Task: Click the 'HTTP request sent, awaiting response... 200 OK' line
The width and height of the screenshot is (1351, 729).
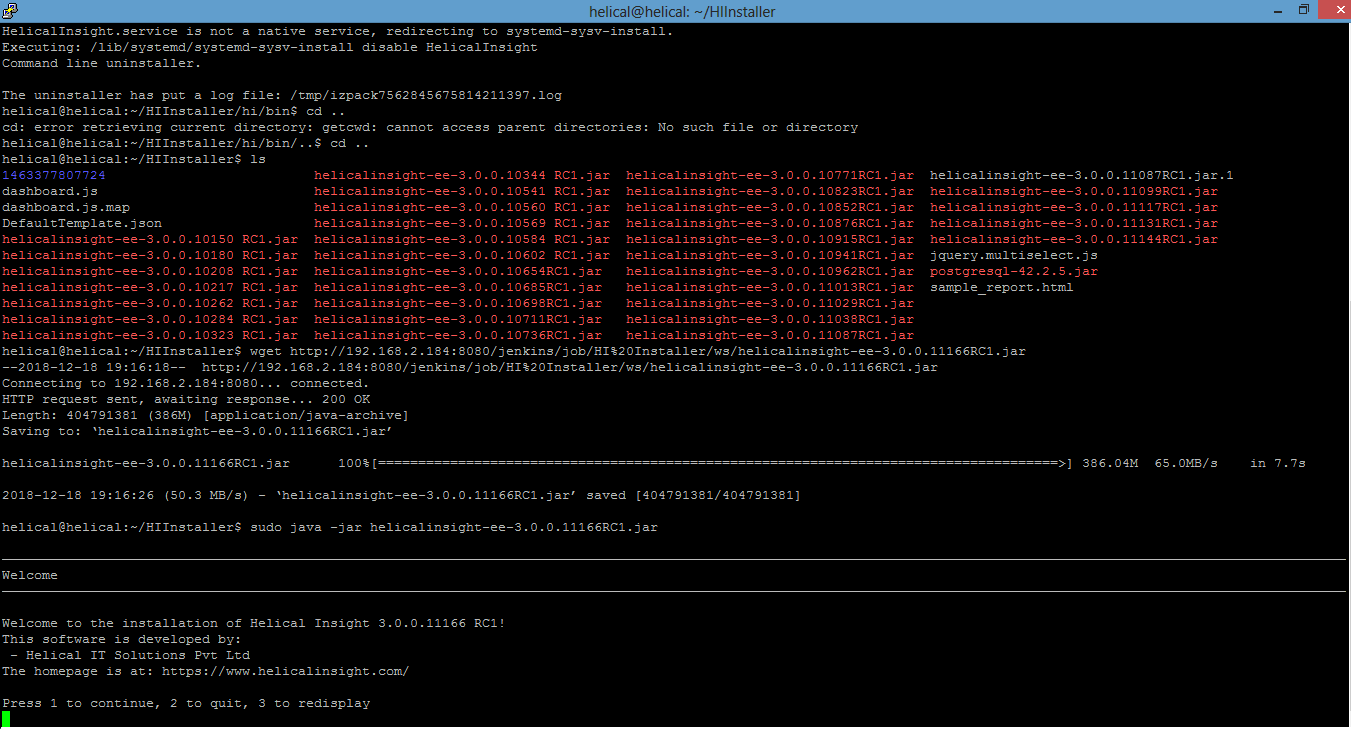Action: click(x=186, y=399)
